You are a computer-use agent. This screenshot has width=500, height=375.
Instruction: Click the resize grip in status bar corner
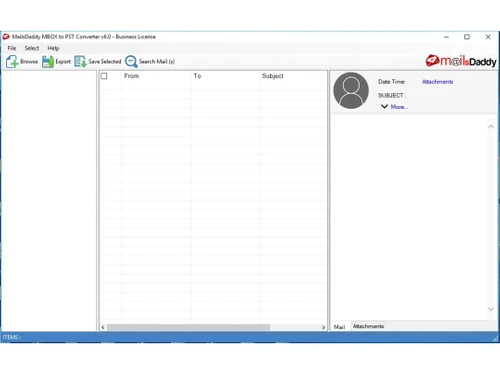tap(495, 339)
